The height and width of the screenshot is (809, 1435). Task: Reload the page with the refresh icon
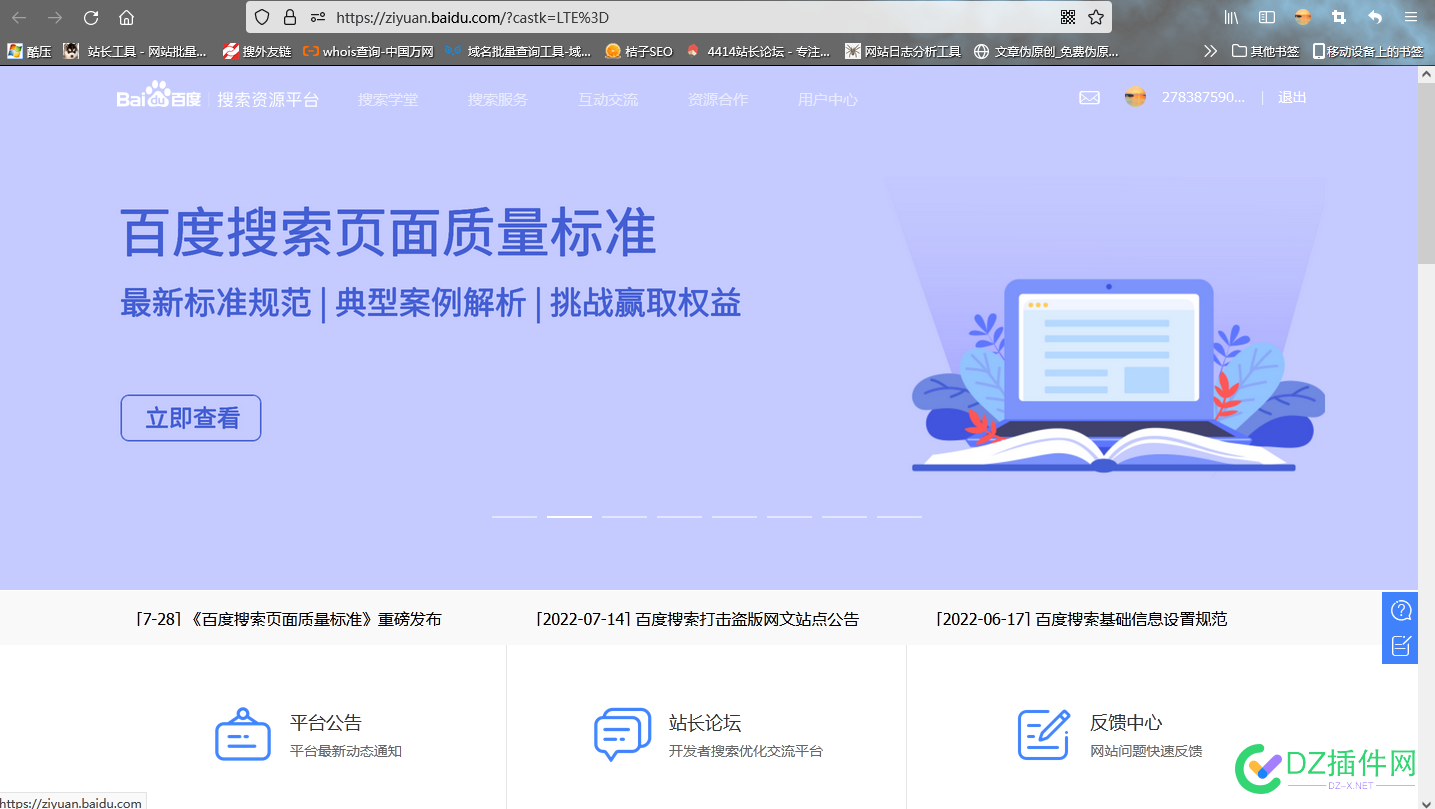[x=91, y=17]
